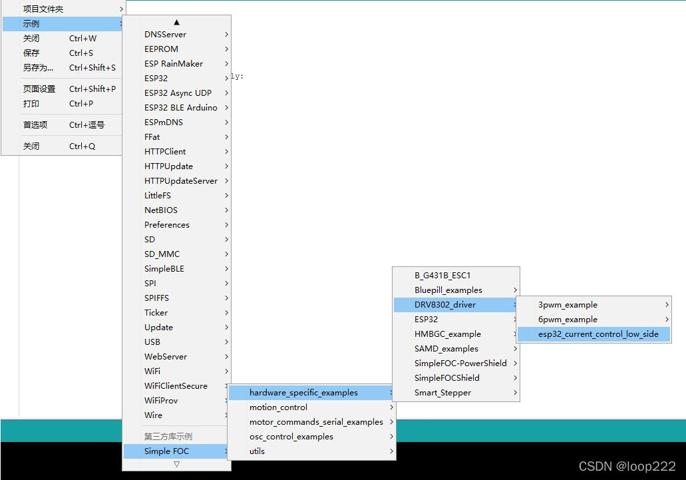Expand arrow beside motion_control

[x=392, y=407]
